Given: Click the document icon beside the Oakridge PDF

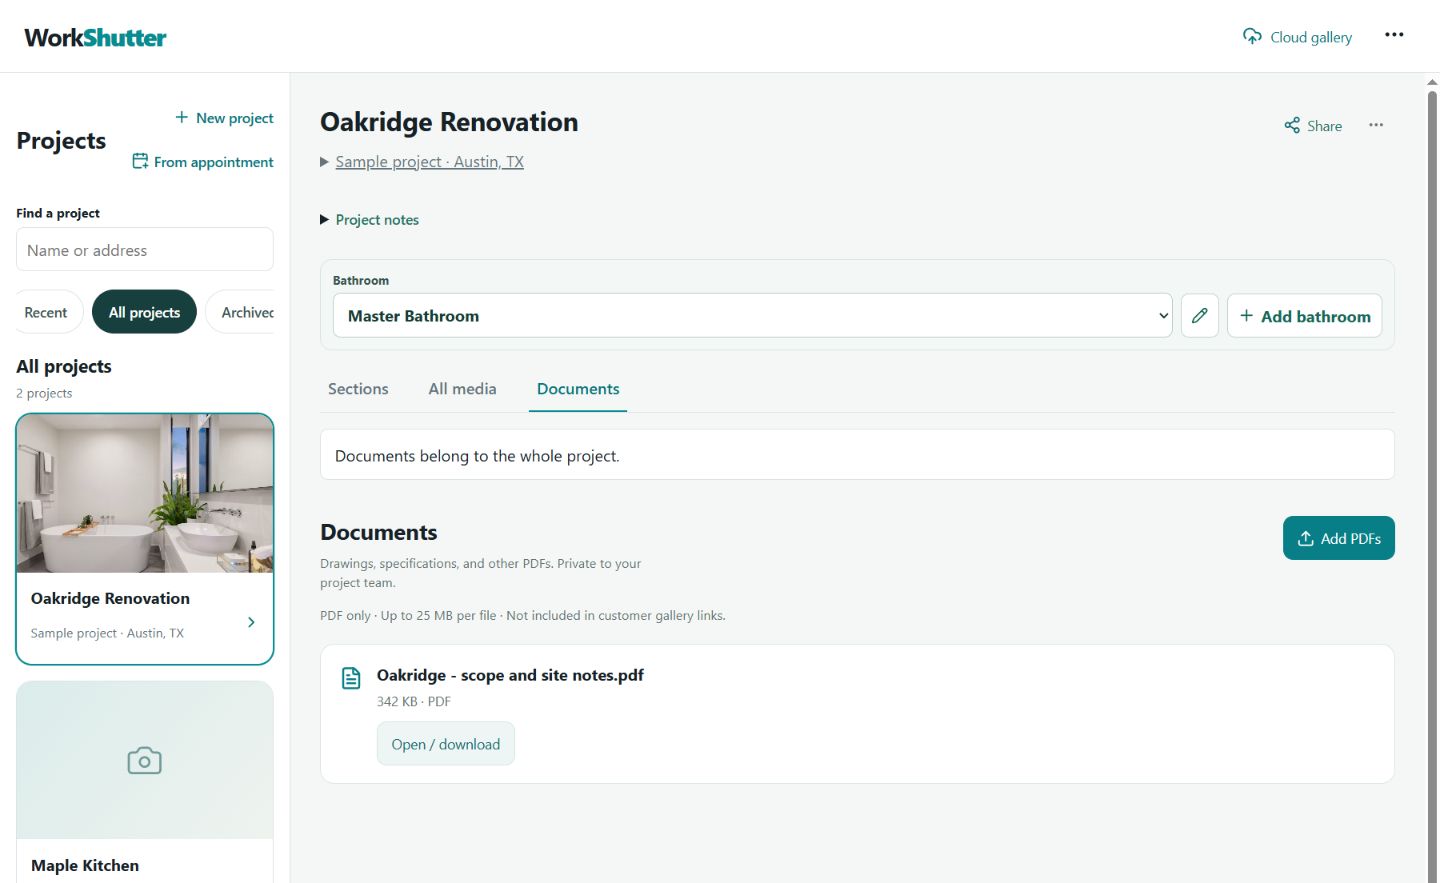Looking at the screenshot, I should tap(351, 678).
